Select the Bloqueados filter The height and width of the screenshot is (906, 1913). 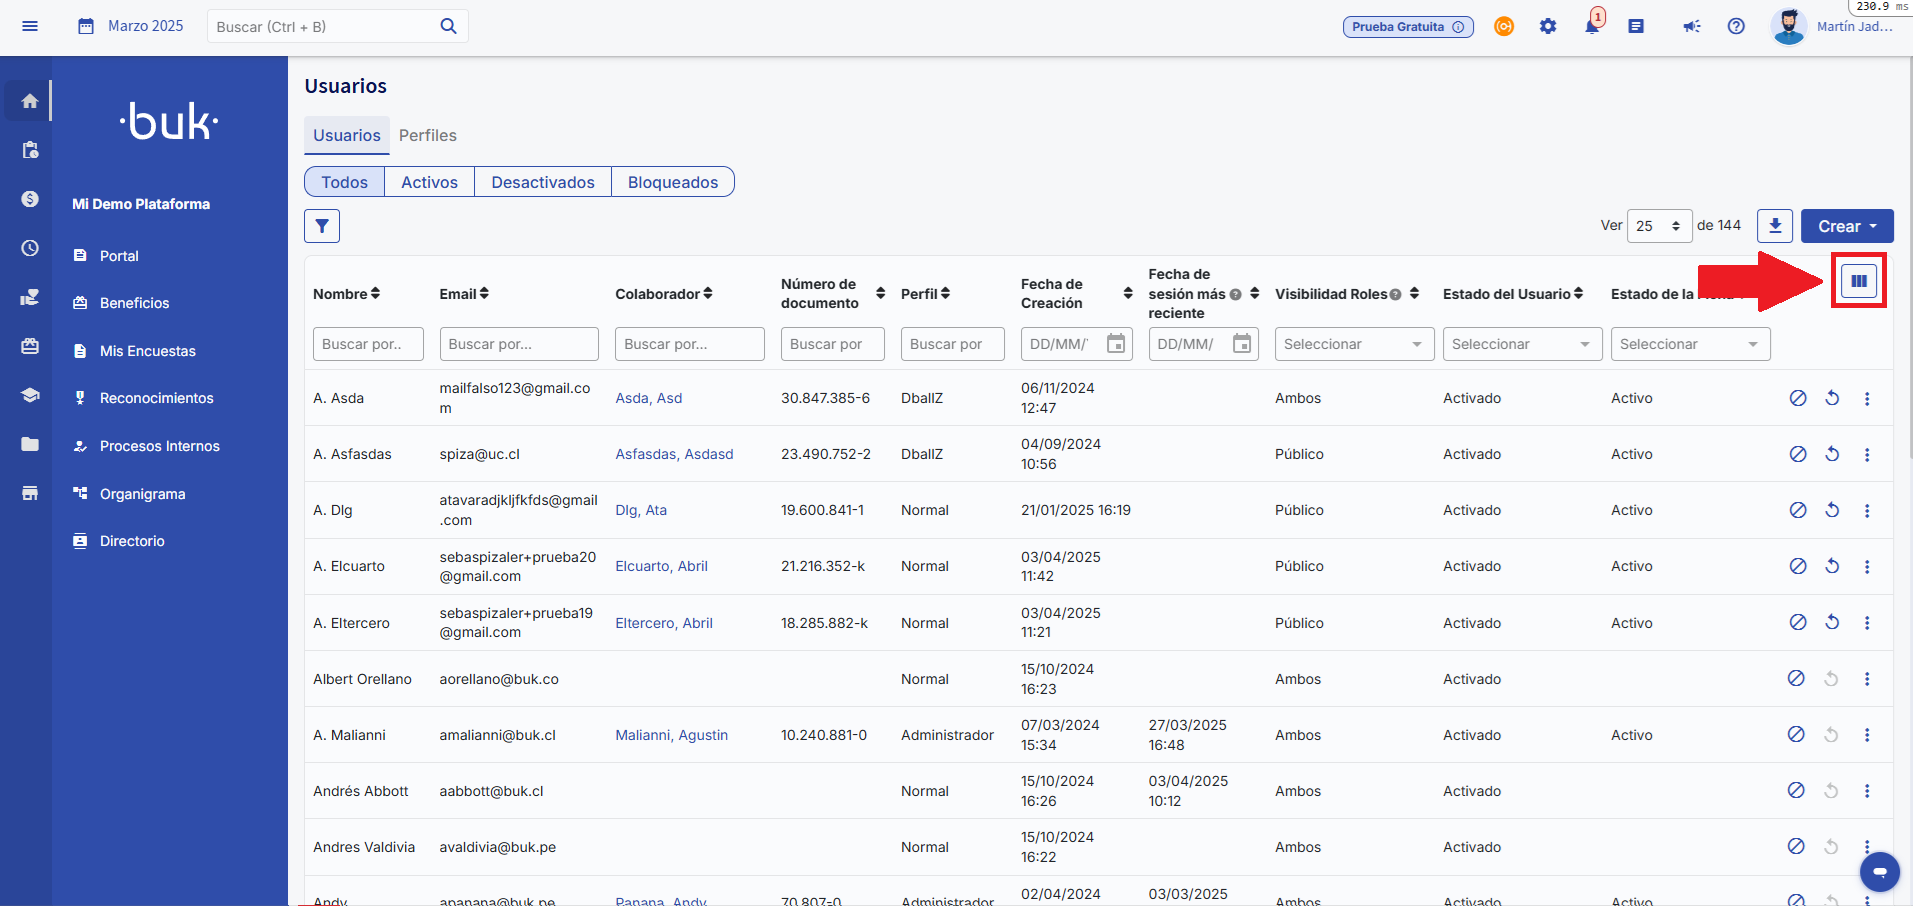coord(672,182)
